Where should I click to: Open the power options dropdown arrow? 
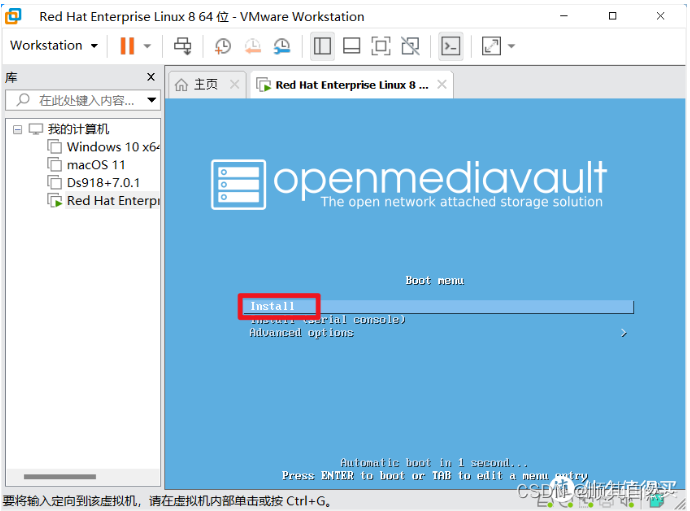(x=147, y=46)
